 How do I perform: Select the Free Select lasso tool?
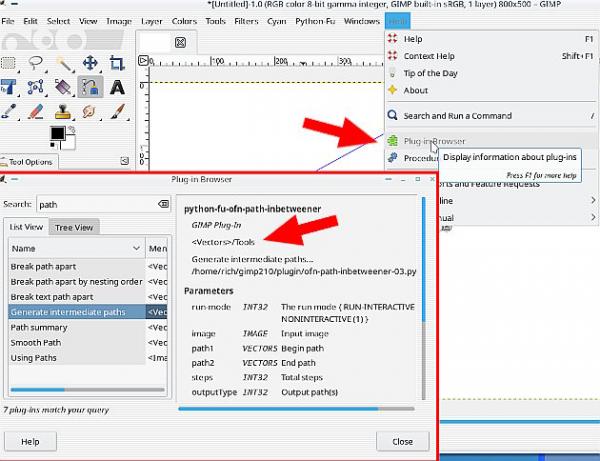pyautogui.click(x=36, y=64)
